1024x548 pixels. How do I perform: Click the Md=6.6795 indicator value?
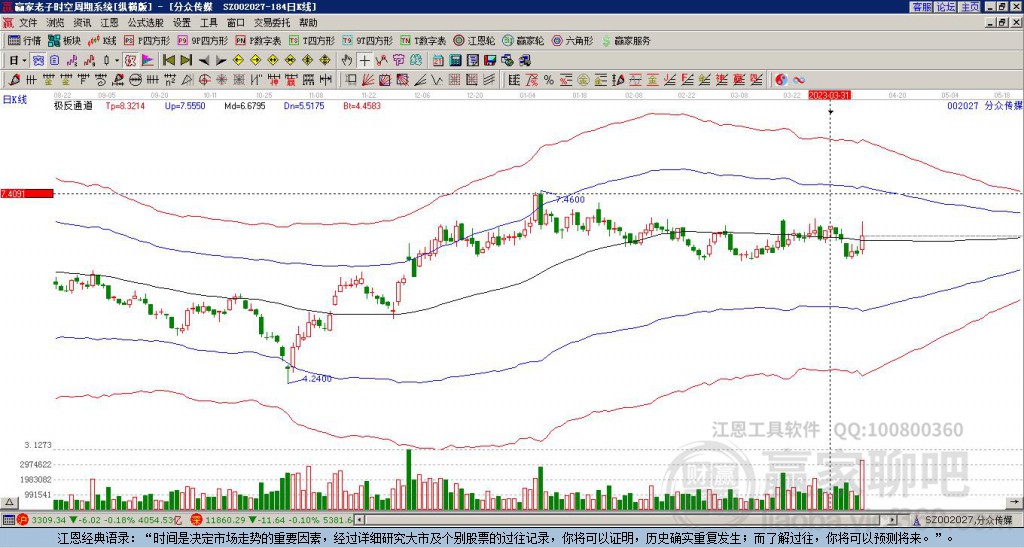tap(245, 106)
